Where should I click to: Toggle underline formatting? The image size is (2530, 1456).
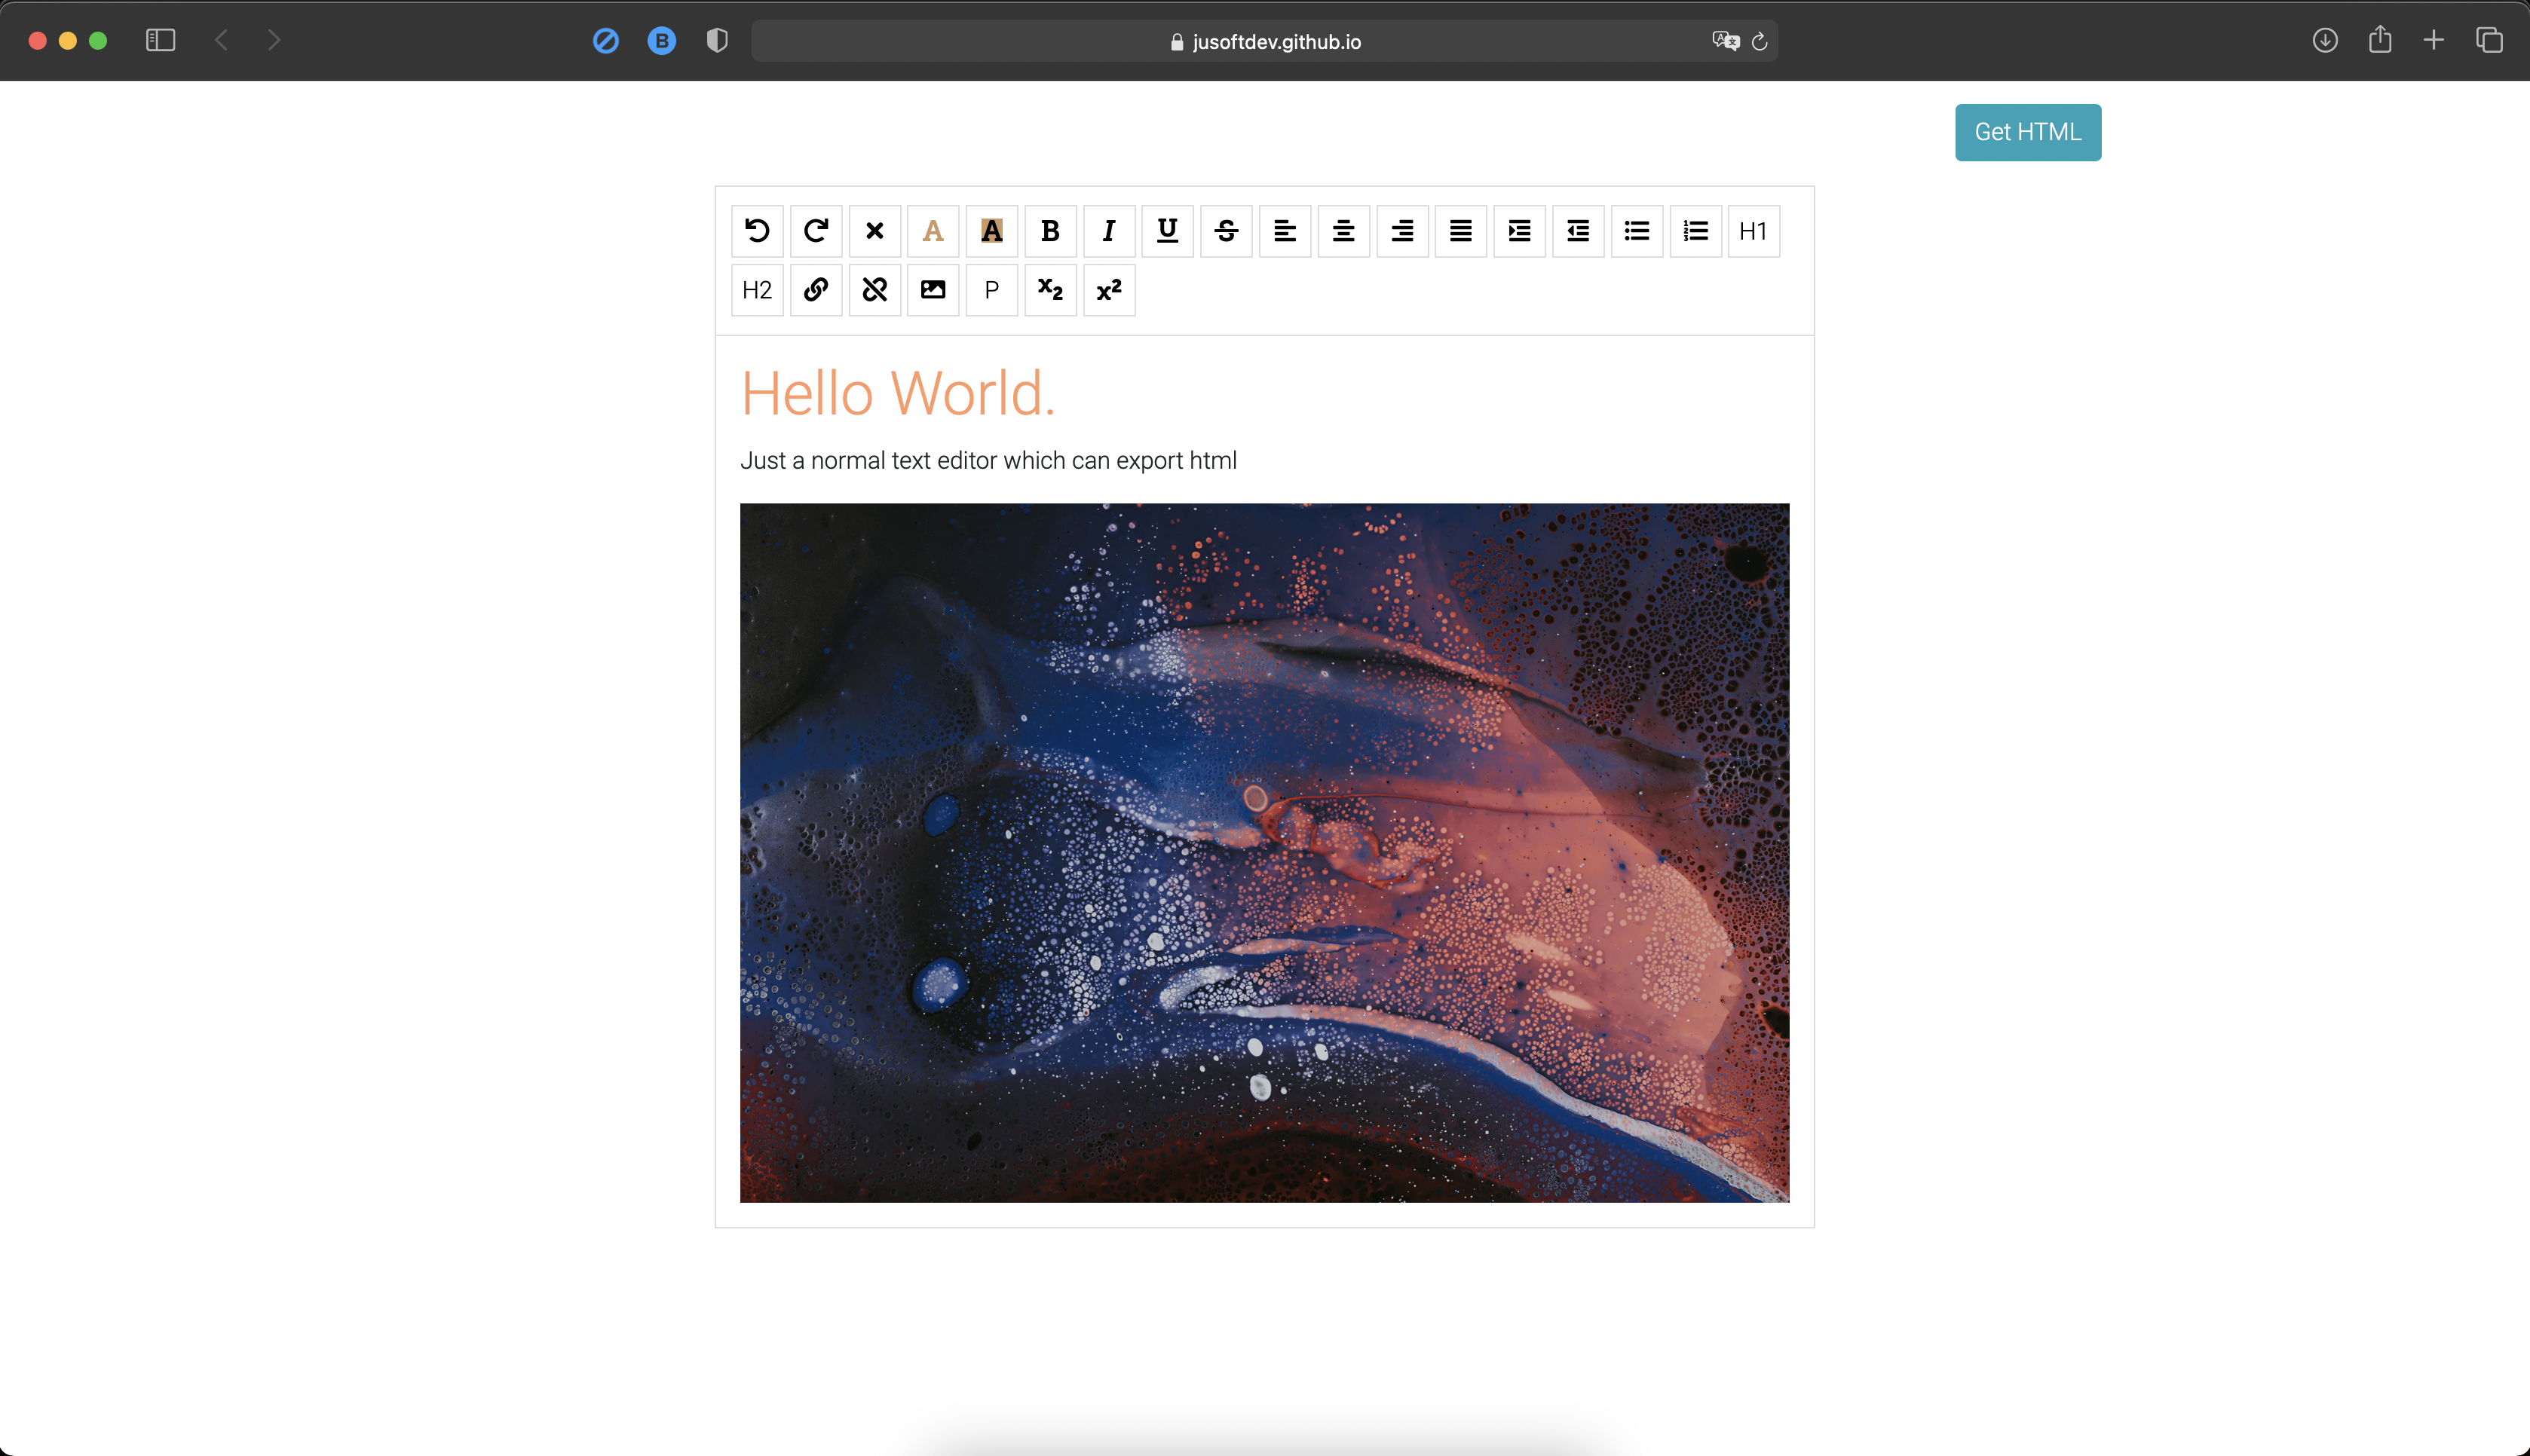pyautogui.click(x=1168, y=231)
